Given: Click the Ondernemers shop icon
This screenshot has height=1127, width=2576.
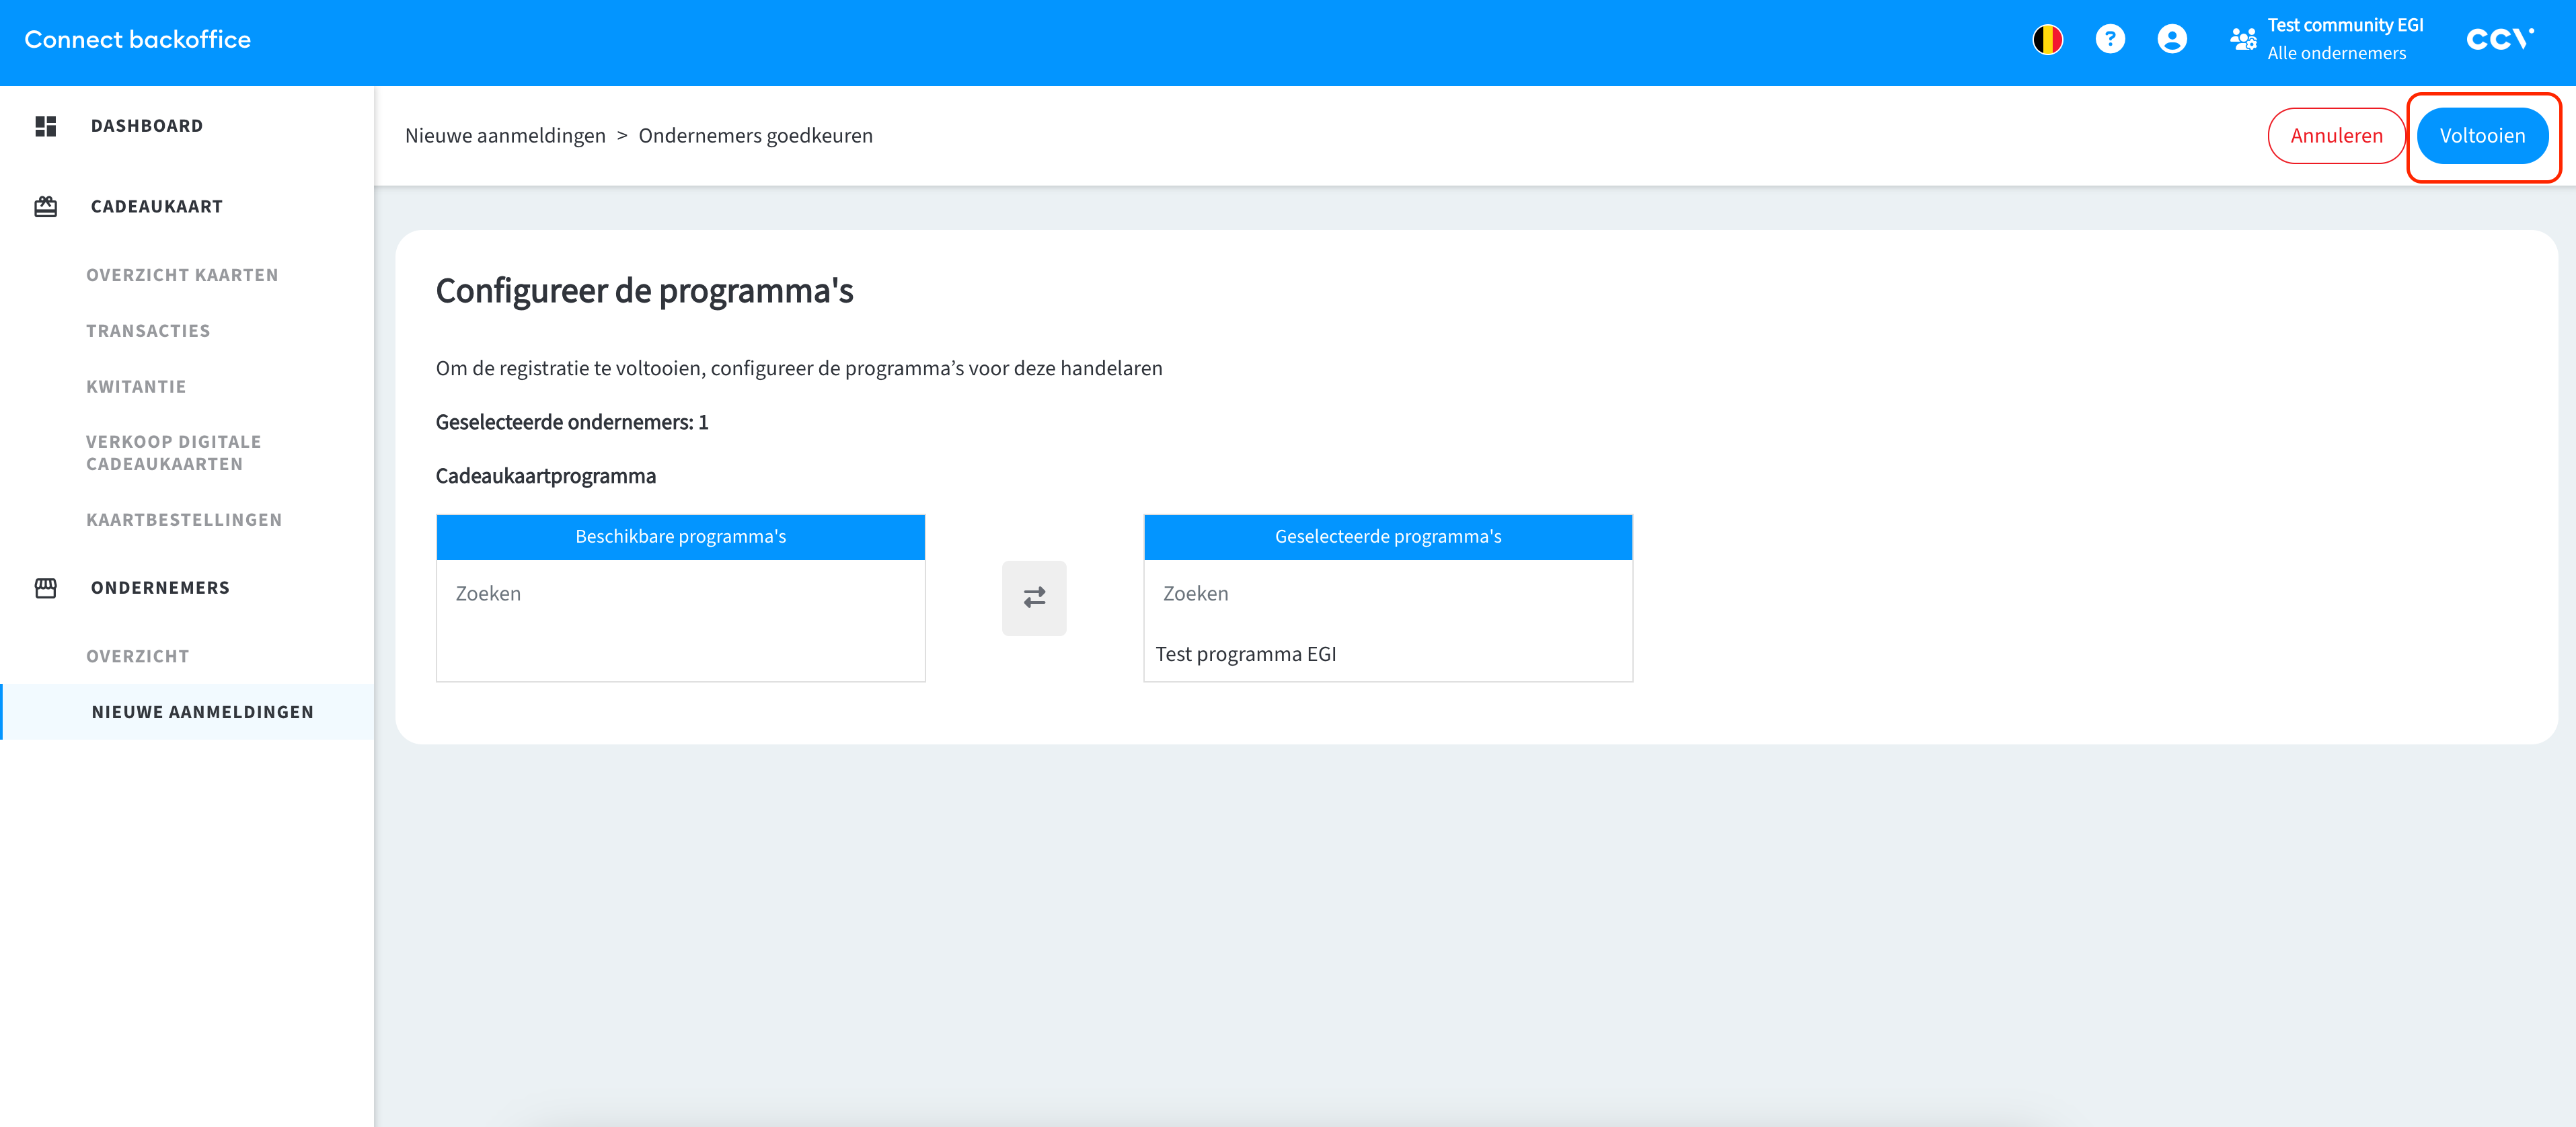Looking at the screenshot, I should click(46, 588).
